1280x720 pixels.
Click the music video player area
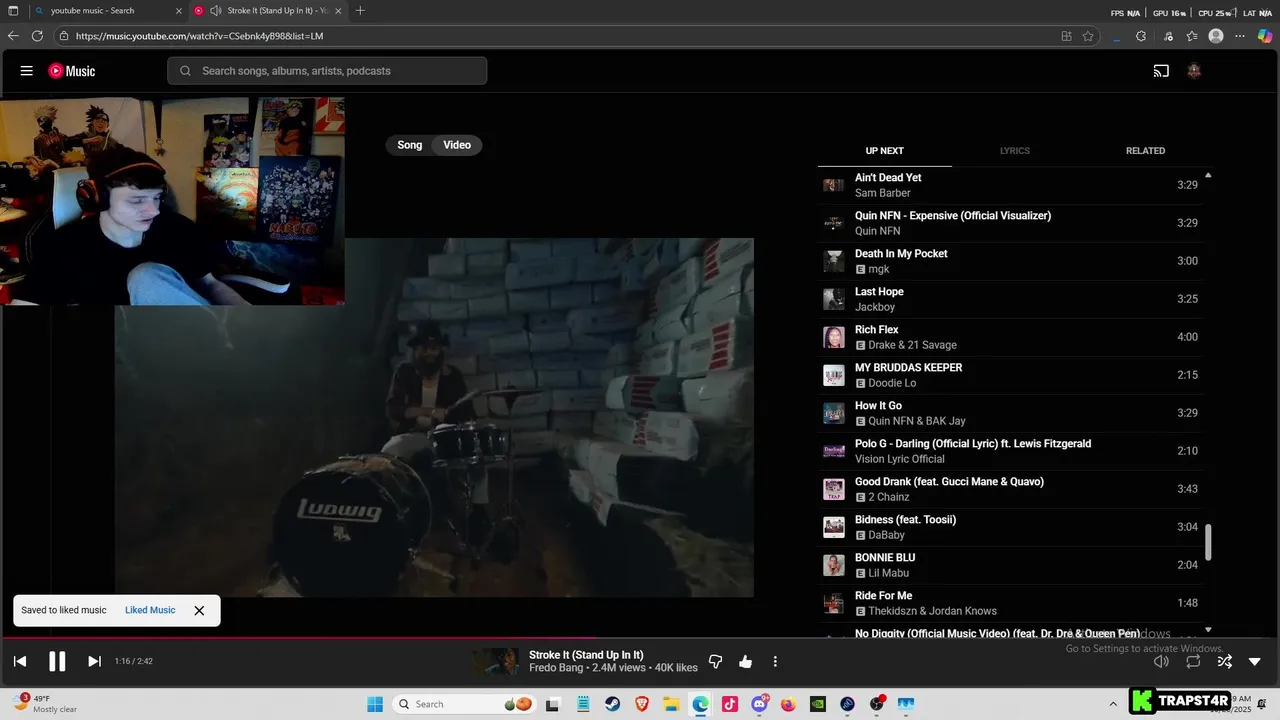(434, 417)
